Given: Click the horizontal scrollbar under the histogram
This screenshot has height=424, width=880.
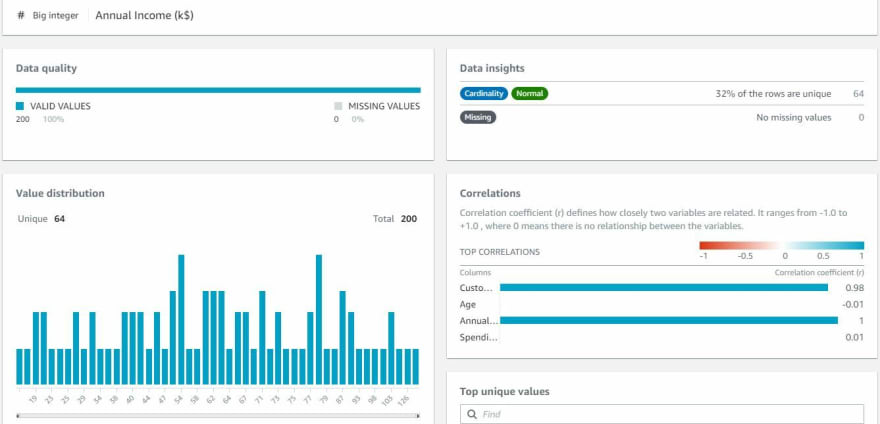Looking at the screenshot, I should tap(218, 416).
